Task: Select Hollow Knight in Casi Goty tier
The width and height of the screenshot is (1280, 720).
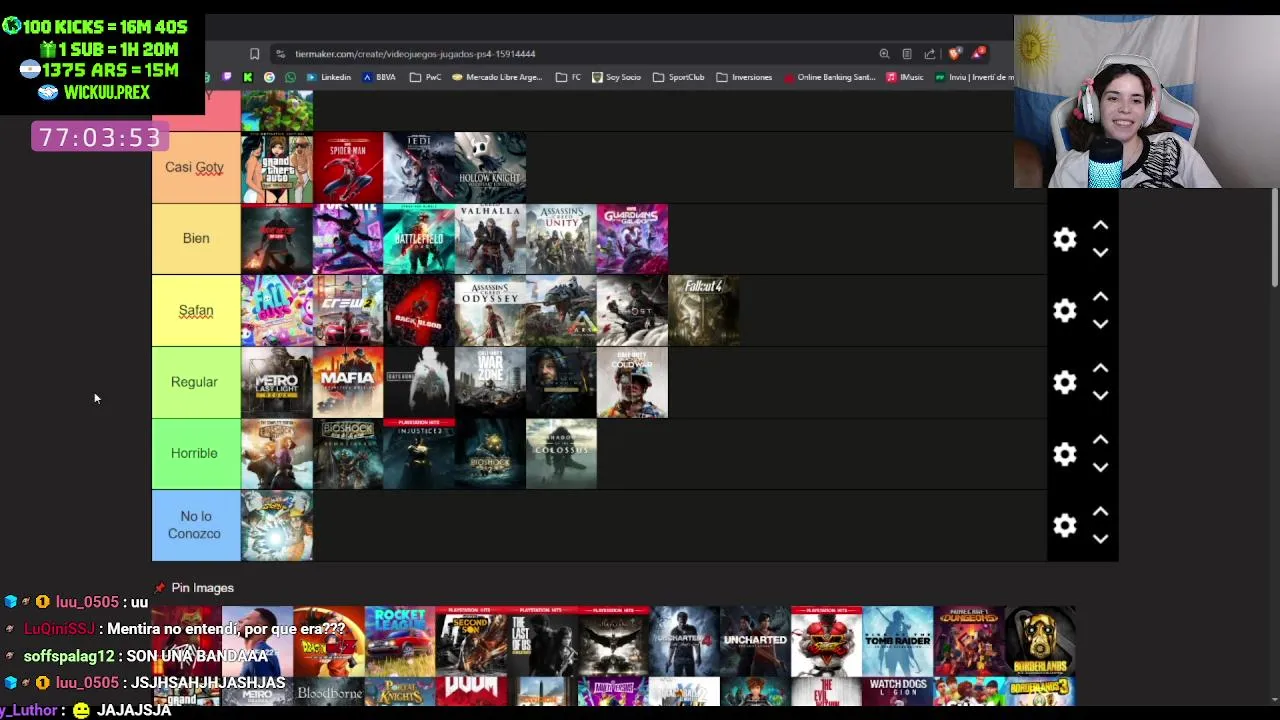Action: 490,167
